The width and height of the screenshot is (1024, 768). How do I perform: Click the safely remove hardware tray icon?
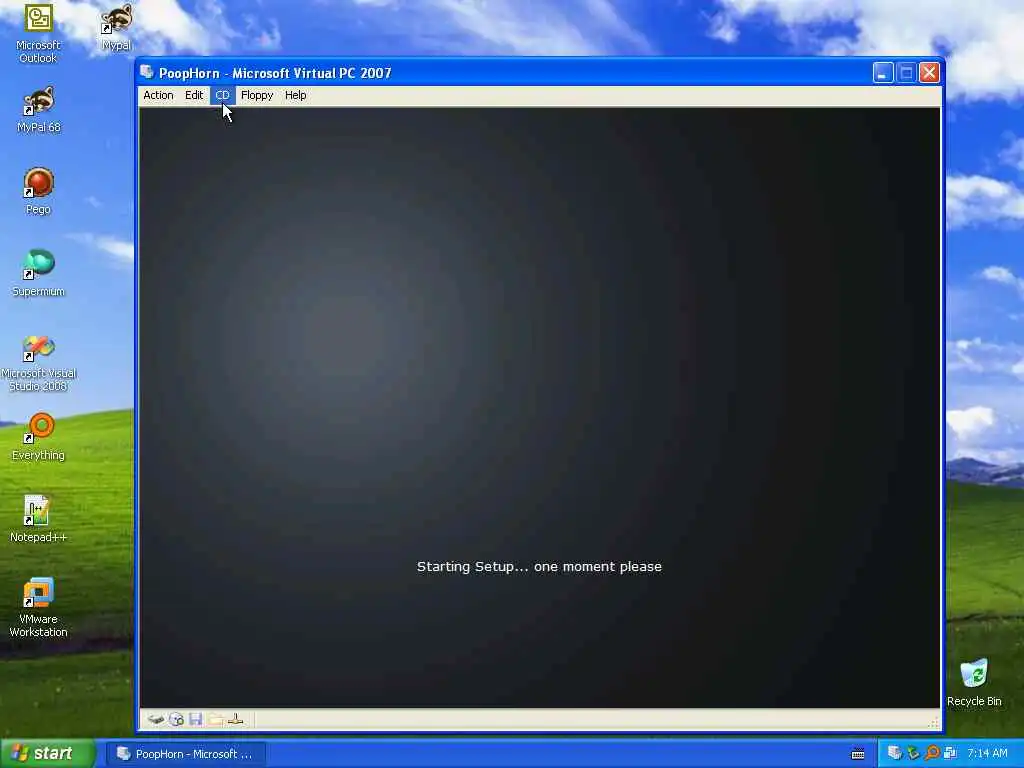point(913,754)
